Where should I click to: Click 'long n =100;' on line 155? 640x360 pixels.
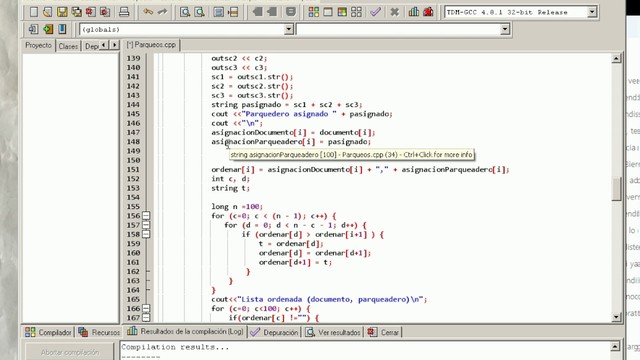237,207
